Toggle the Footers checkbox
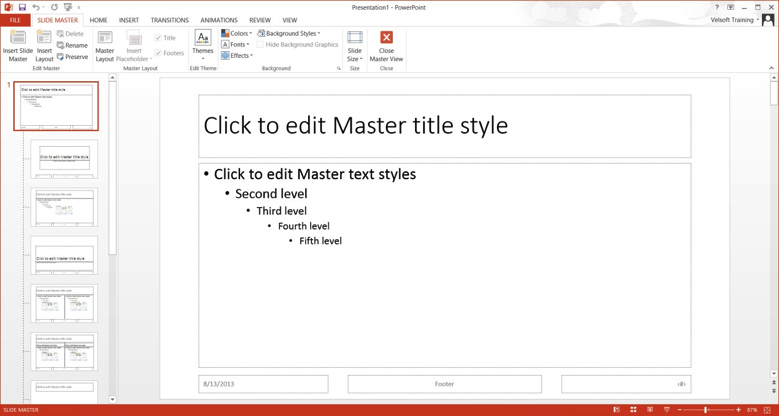The image size is (779, 416). pyautogui.click(x=158, y=53)
